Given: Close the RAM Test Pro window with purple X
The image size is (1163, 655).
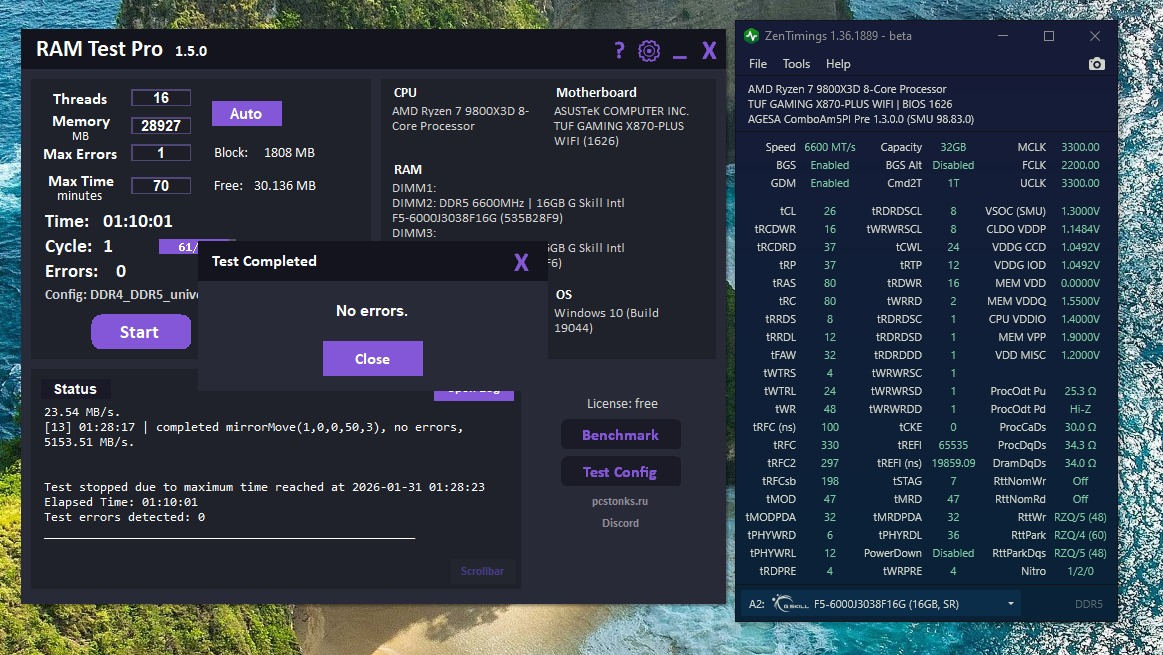Looking at the screenshot, I should click(709, 50).
